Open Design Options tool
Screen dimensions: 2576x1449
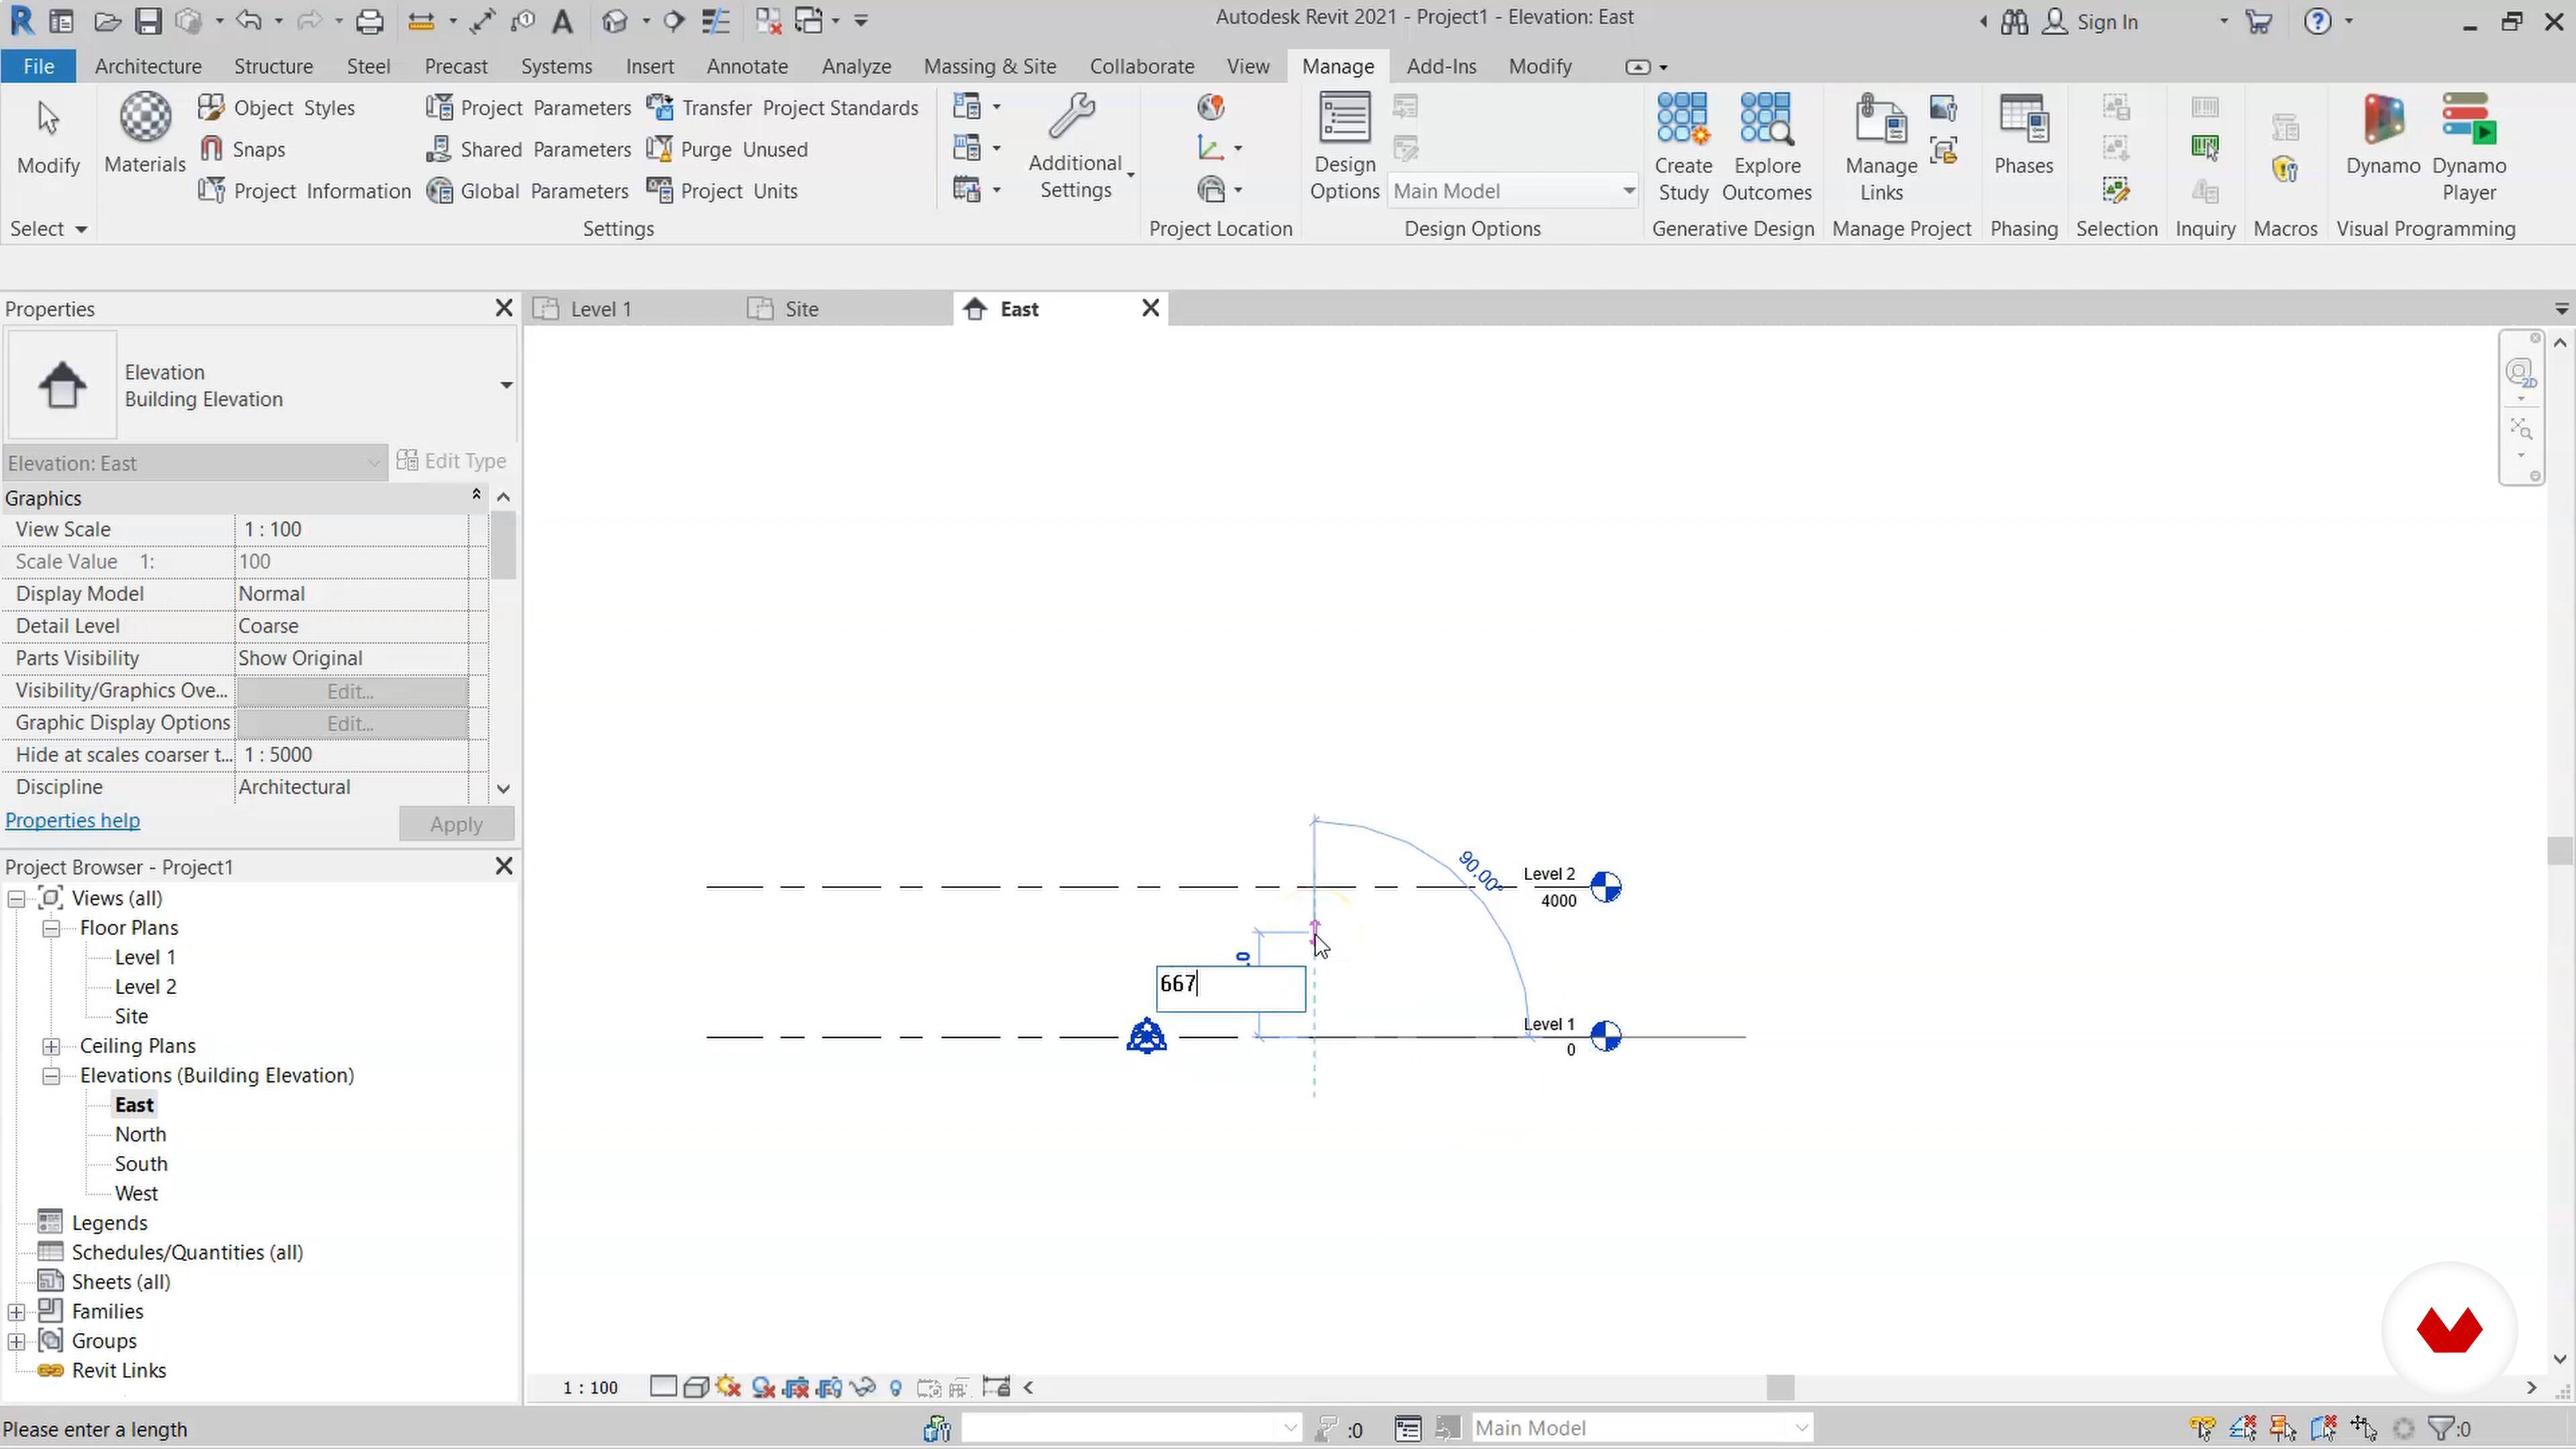[x=1344, y=147]
